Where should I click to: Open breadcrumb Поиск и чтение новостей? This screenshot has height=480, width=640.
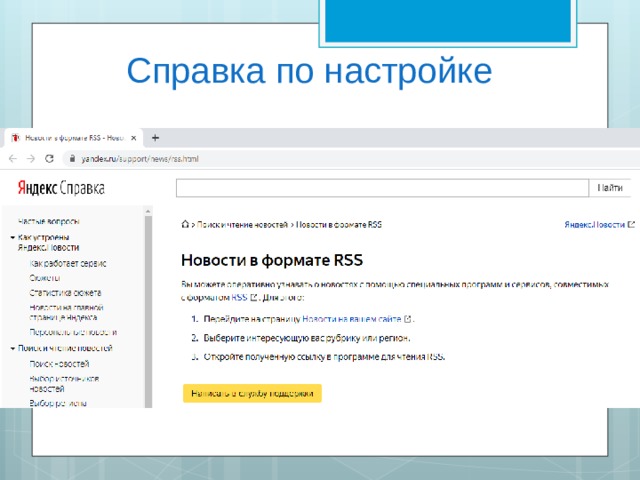coord(242,224)
